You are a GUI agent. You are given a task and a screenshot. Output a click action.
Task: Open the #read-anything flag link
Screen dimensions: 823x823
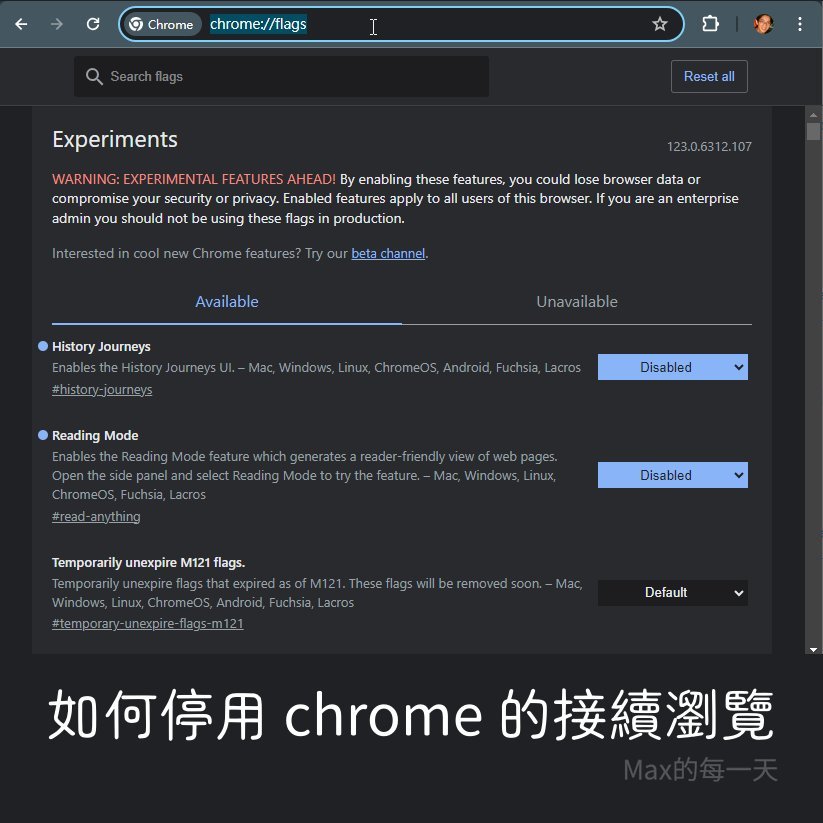96,517
